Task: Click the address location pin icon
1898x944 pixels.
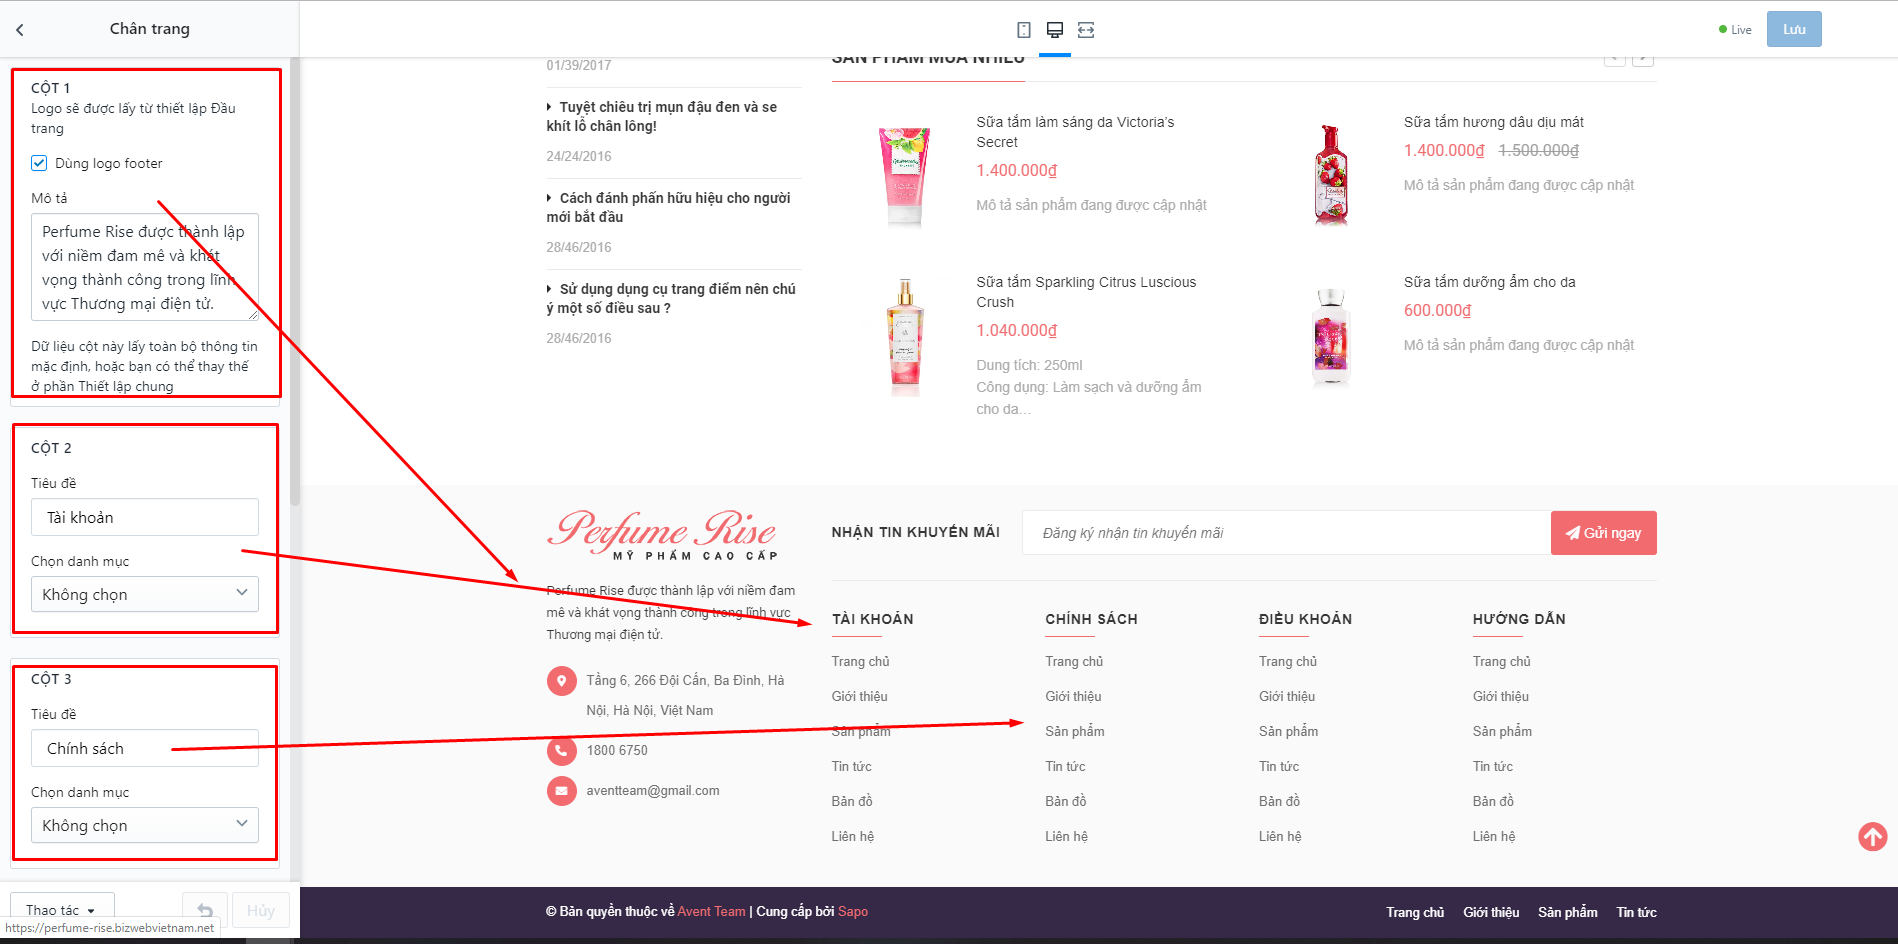Action: [x=562, y=681]
